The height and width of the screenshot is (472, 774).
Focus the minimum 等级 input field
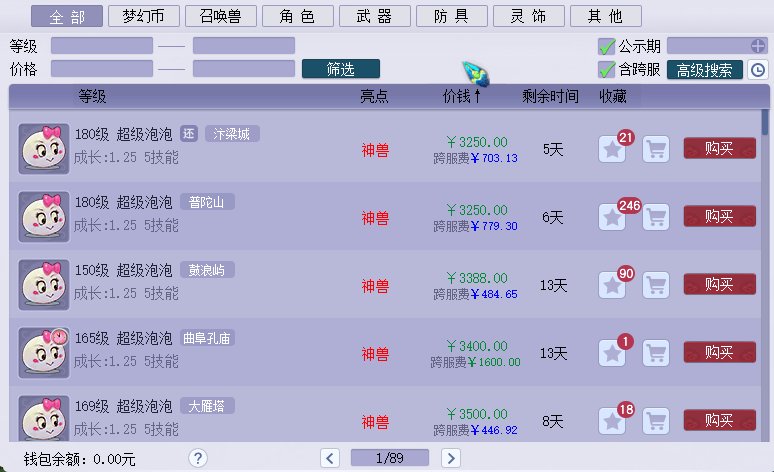click(102, 45)
